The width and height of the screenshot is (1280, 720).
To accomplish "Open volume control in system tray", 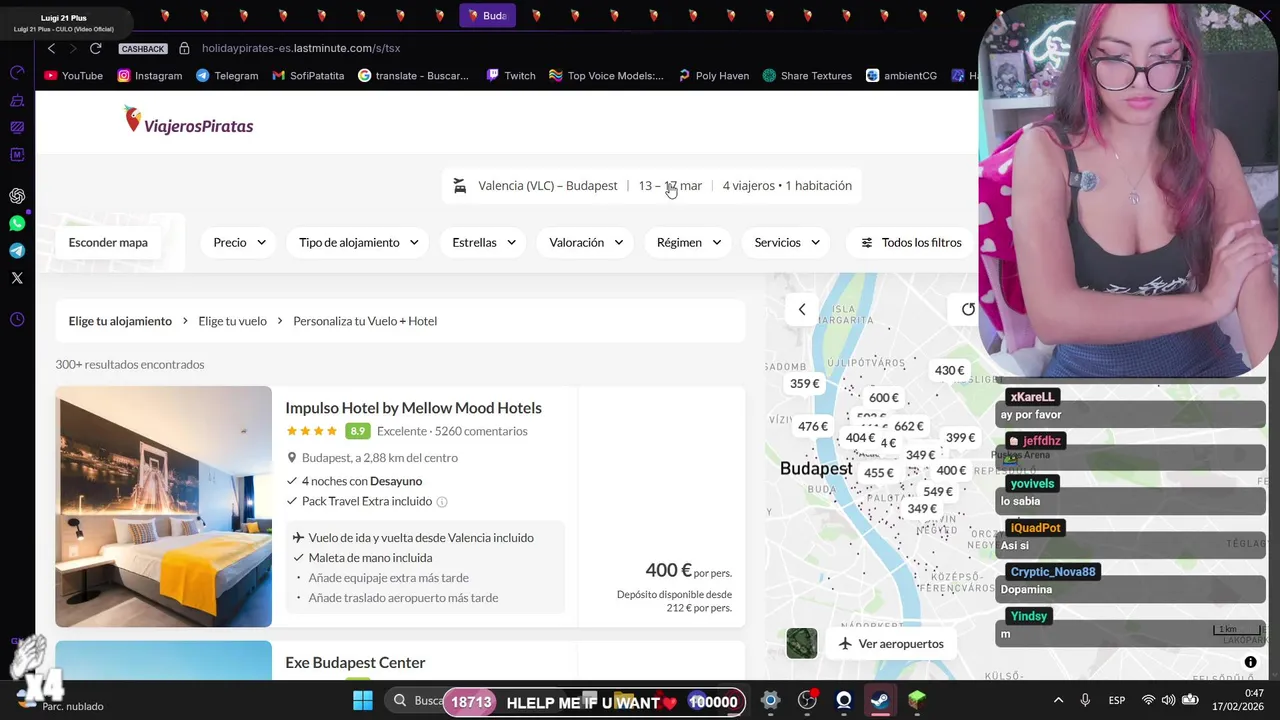I will (1168, 700).
